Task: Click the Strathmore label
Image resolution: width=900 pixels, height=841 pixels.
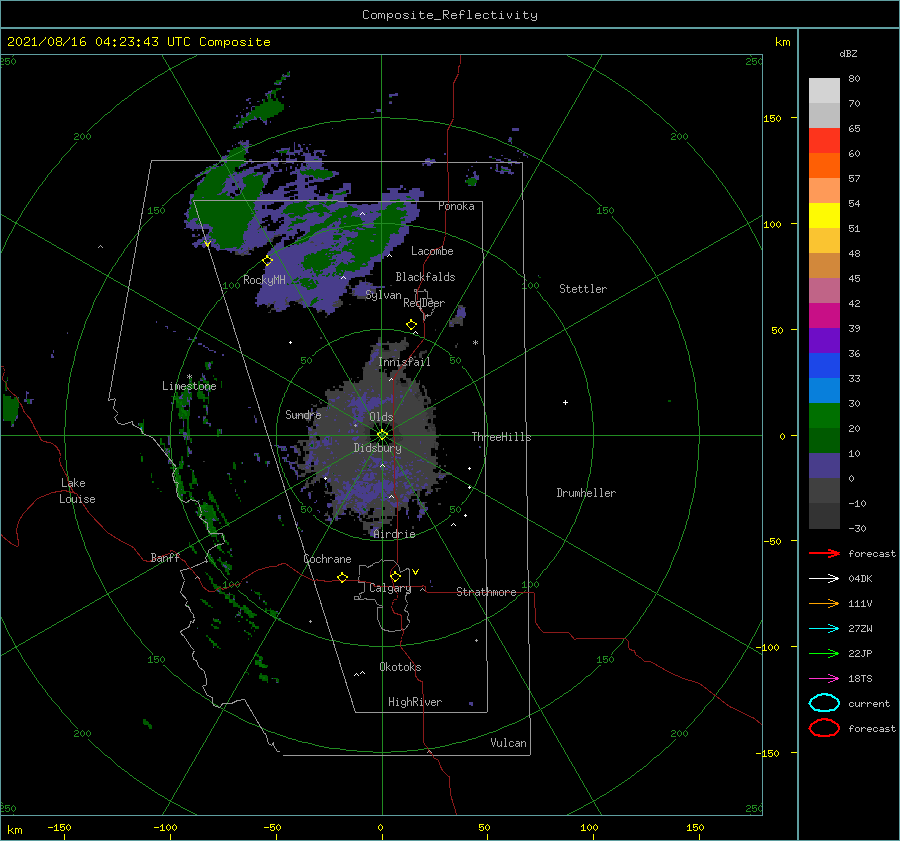Action: coord(486,592)
